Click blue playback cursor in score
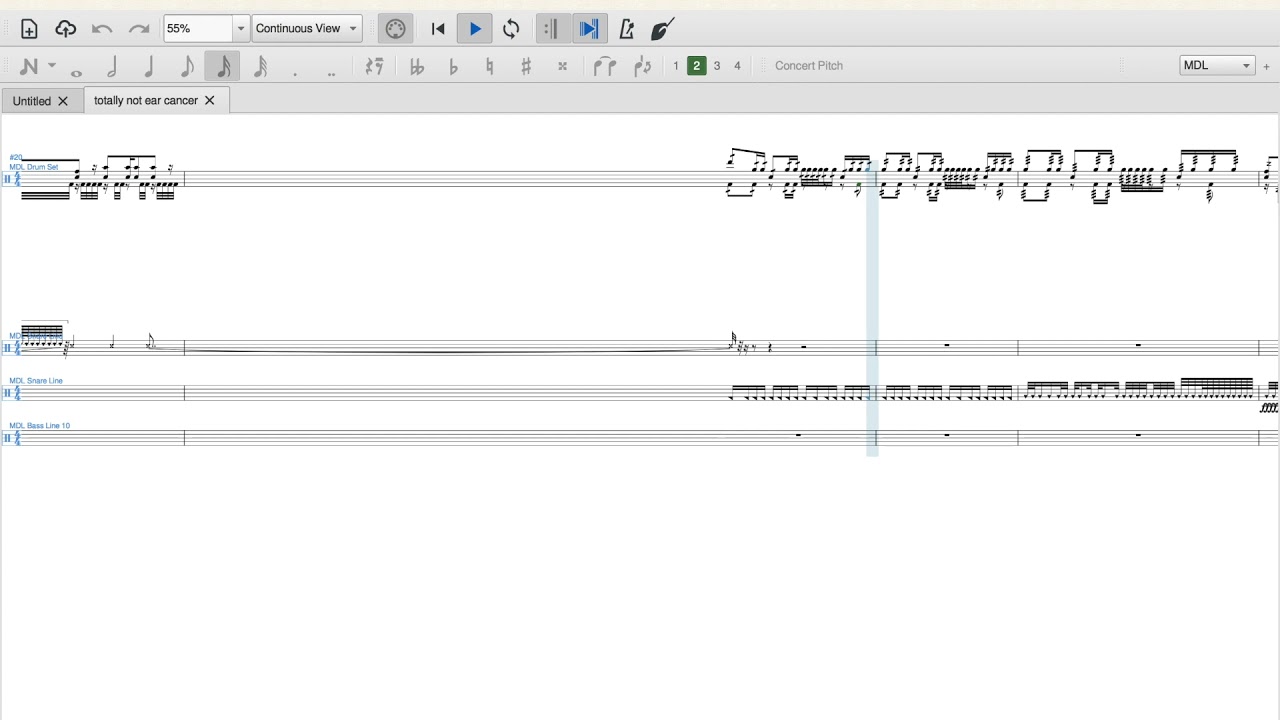Viewport: 1280px width, 720px height. tap(872, 308)
